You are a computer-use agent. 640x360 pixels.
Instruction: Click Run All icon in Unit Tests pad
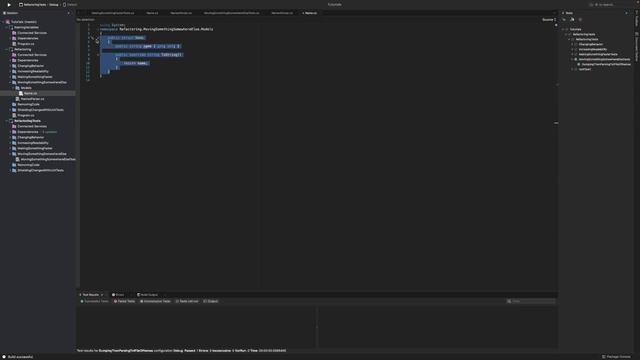tap(564, 20)
